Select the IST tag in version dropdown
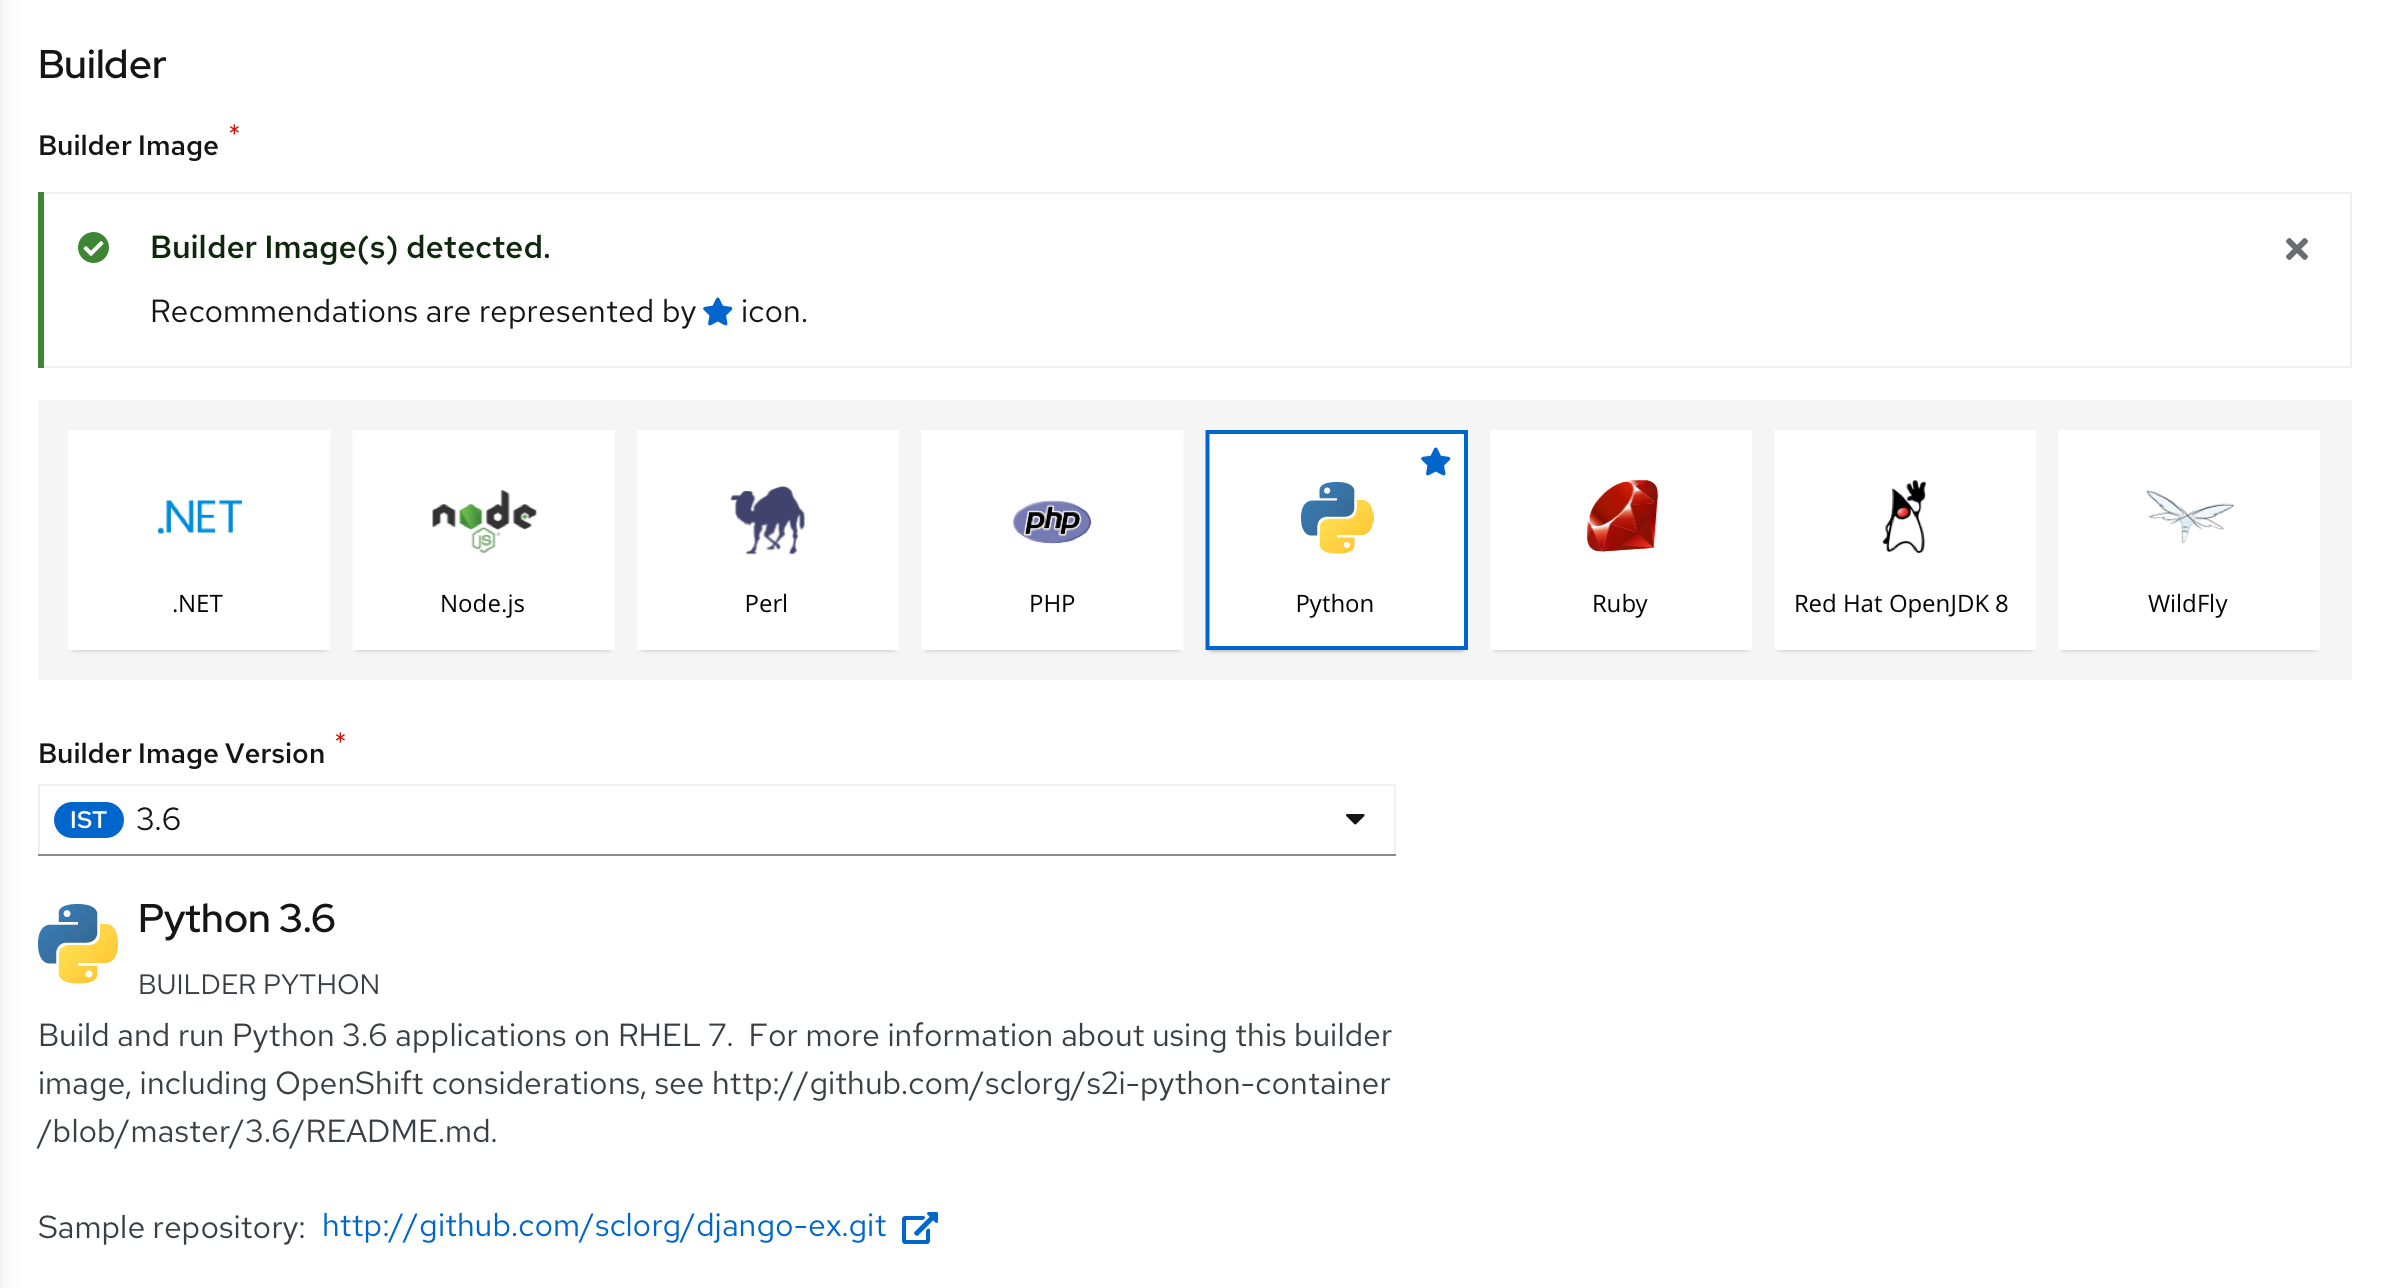The height and width of the screenshot is (1288, 2398). (87, 820)
